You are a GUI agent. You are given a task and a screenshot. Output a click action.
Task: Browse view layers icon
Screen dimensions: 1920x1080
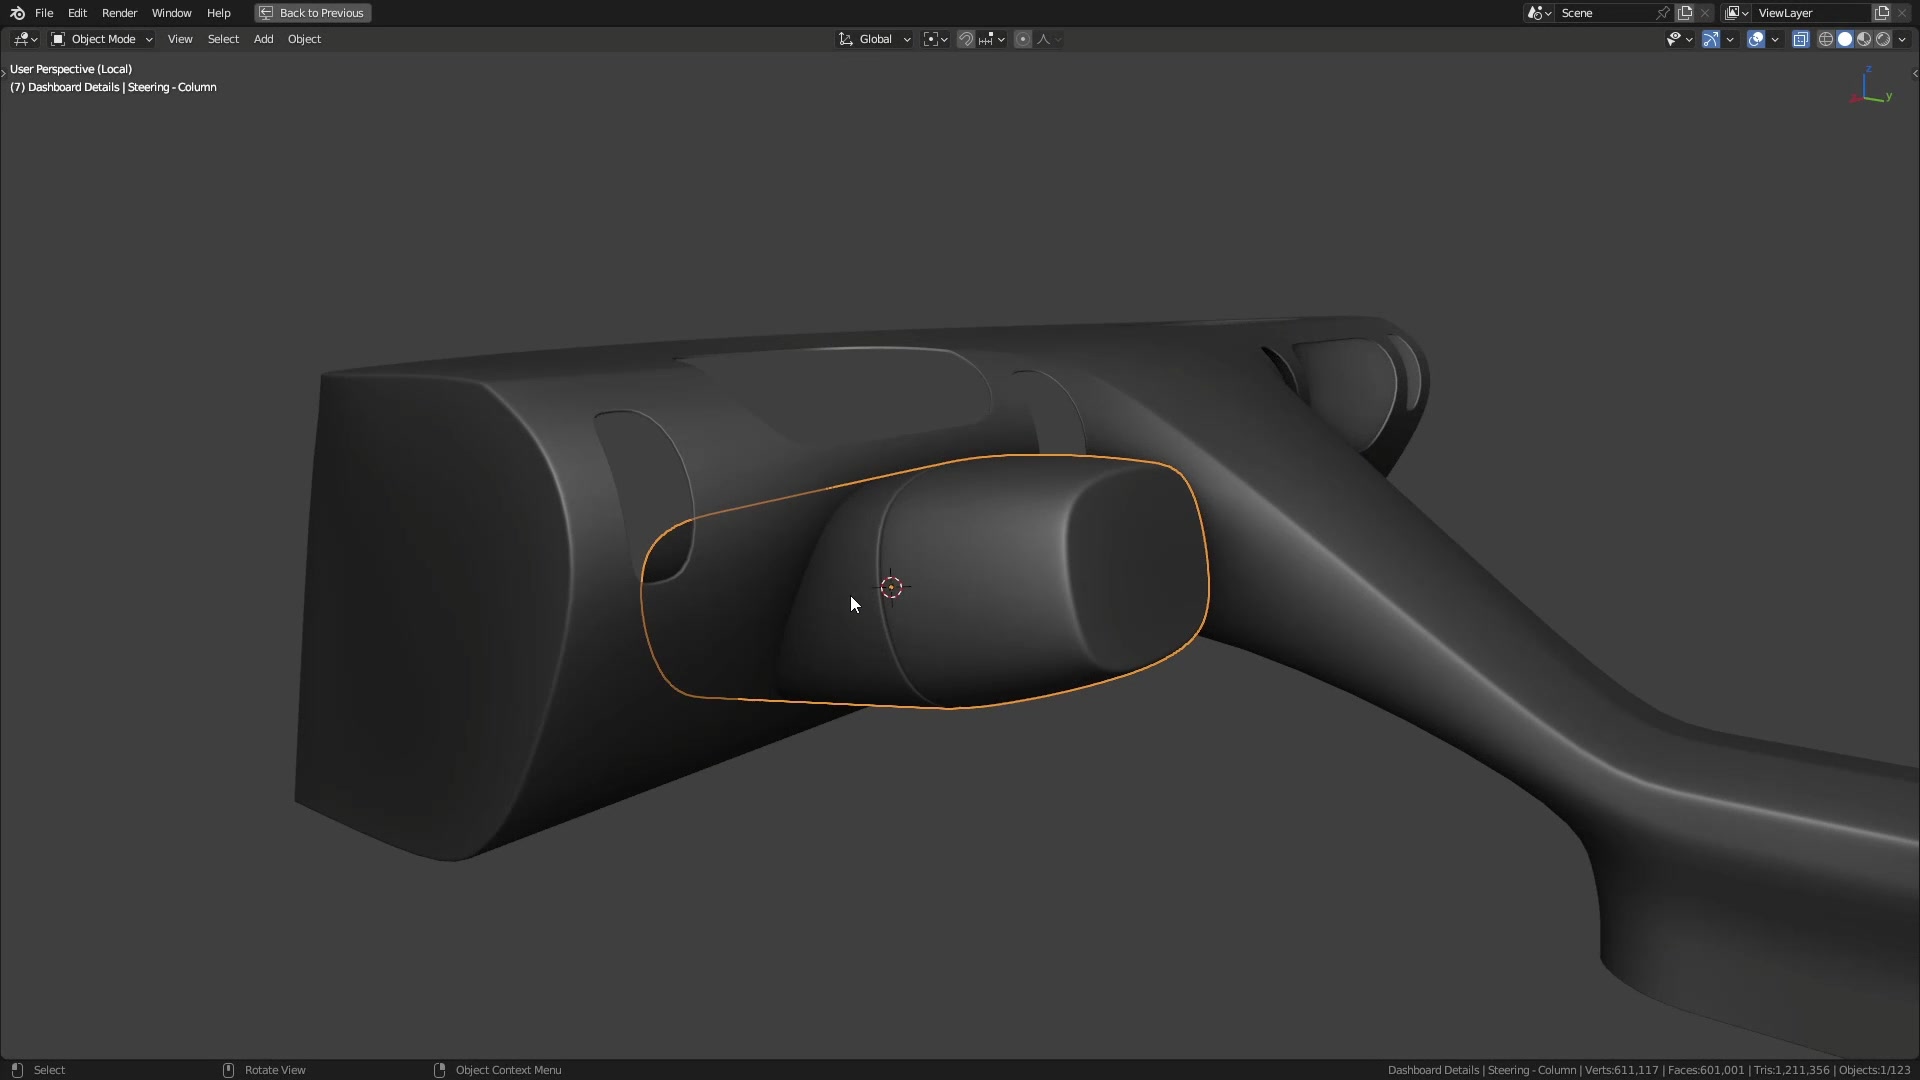1737,13
